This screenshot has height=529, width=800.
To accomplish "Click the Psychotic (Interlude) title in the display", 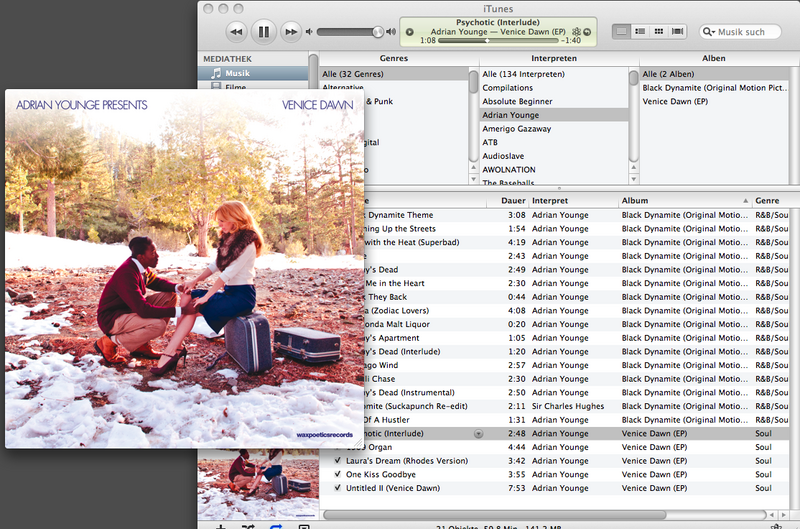I will (x=497, y=22).
